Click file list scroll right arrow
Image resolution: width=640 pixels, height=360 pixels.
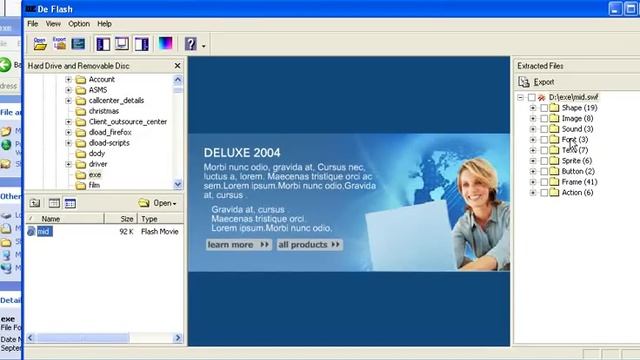pos(178,338)
